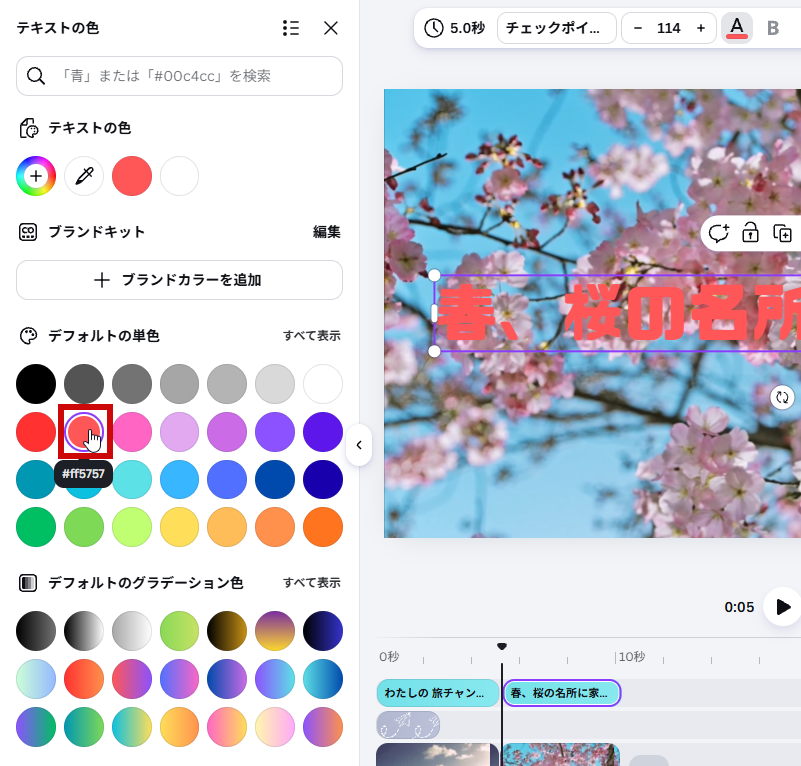The height and width of the screenshot is (766, 801).
Task: Select the paper airplane graphic clip
Action: (x=408, y=725)
